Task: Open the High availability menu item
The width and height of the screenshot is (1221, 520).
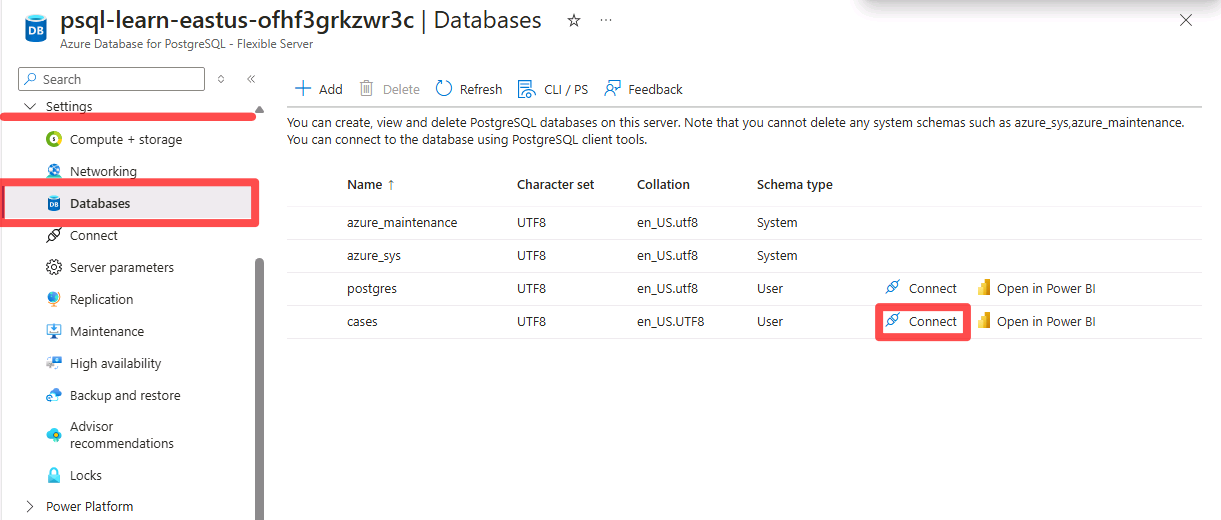Action: pyautogui.click(x=115, y=363)
